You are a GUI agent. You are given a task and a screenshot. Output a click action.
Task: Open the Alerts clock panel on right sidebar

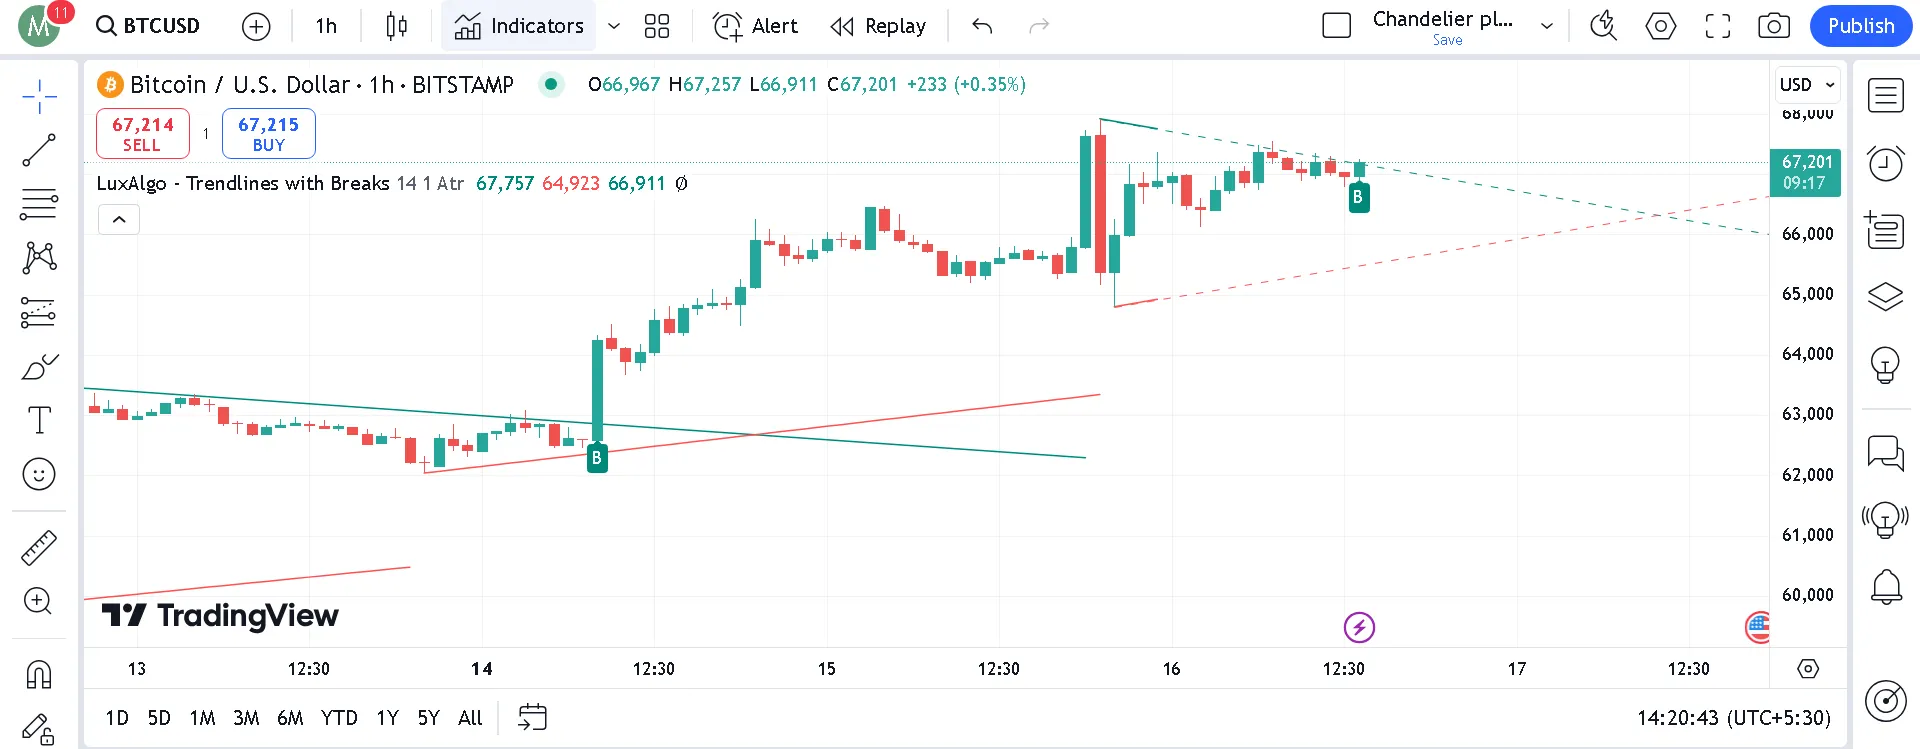(x=1884, y=163)
